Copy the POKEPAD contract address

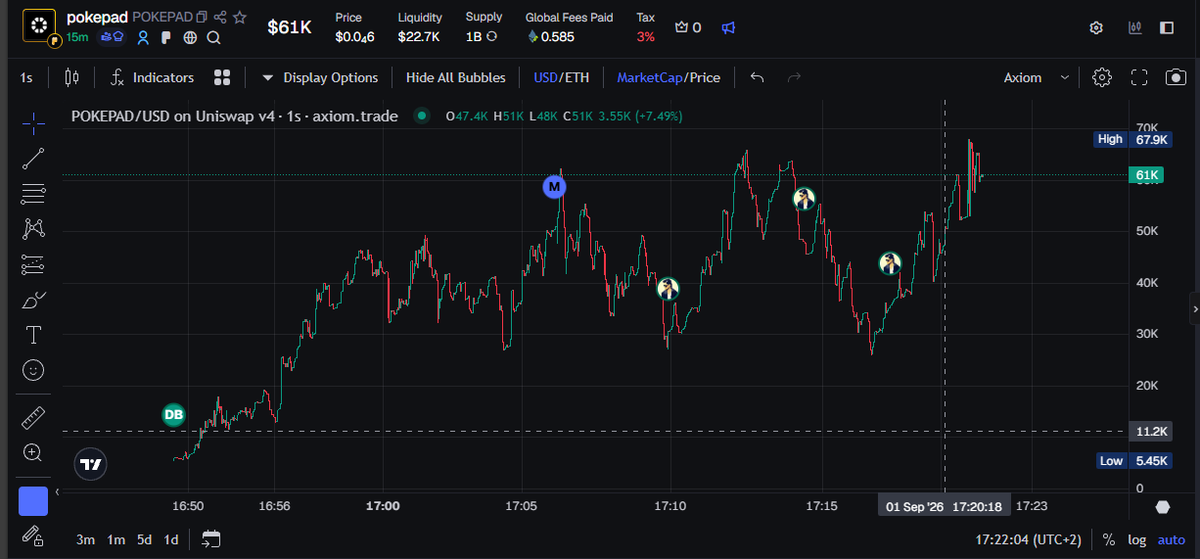pos(201,17)
